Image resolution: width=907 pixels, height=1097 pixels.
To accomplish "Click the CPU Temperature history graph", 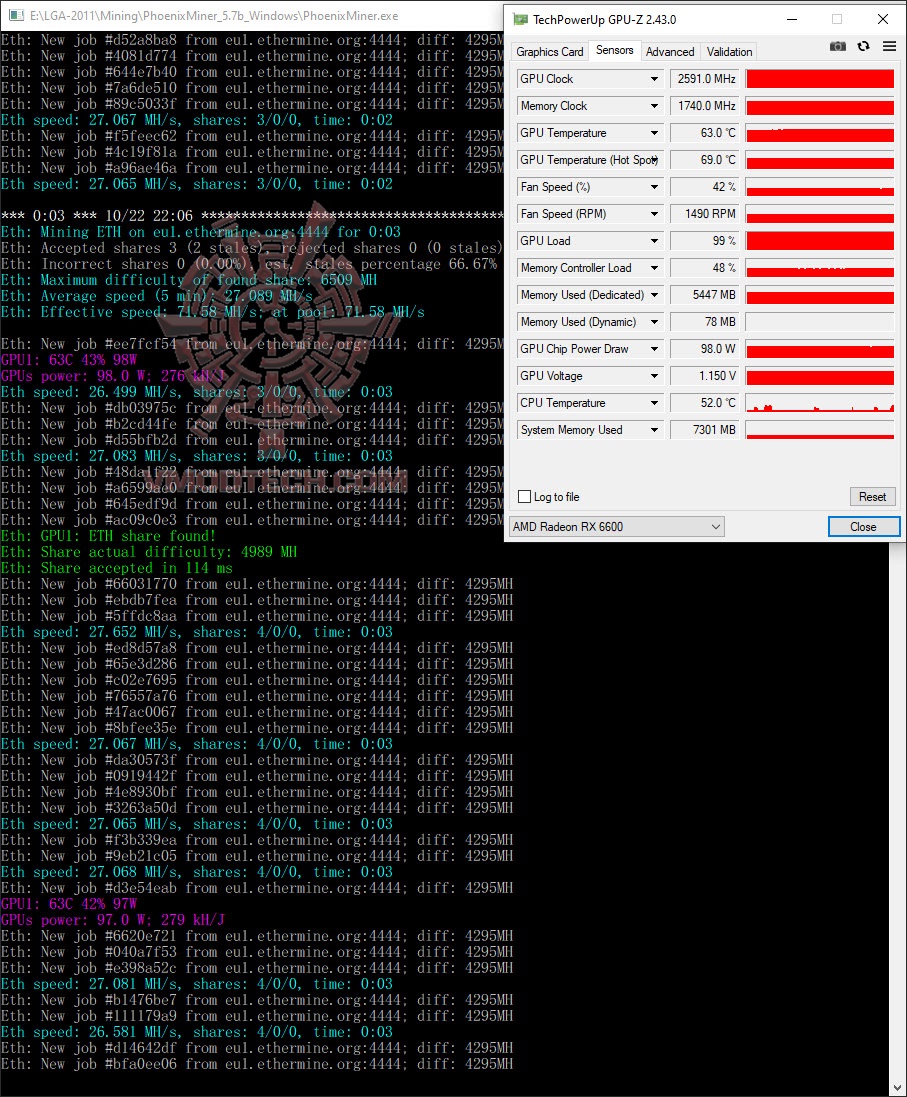I will [x=820, y=403].
